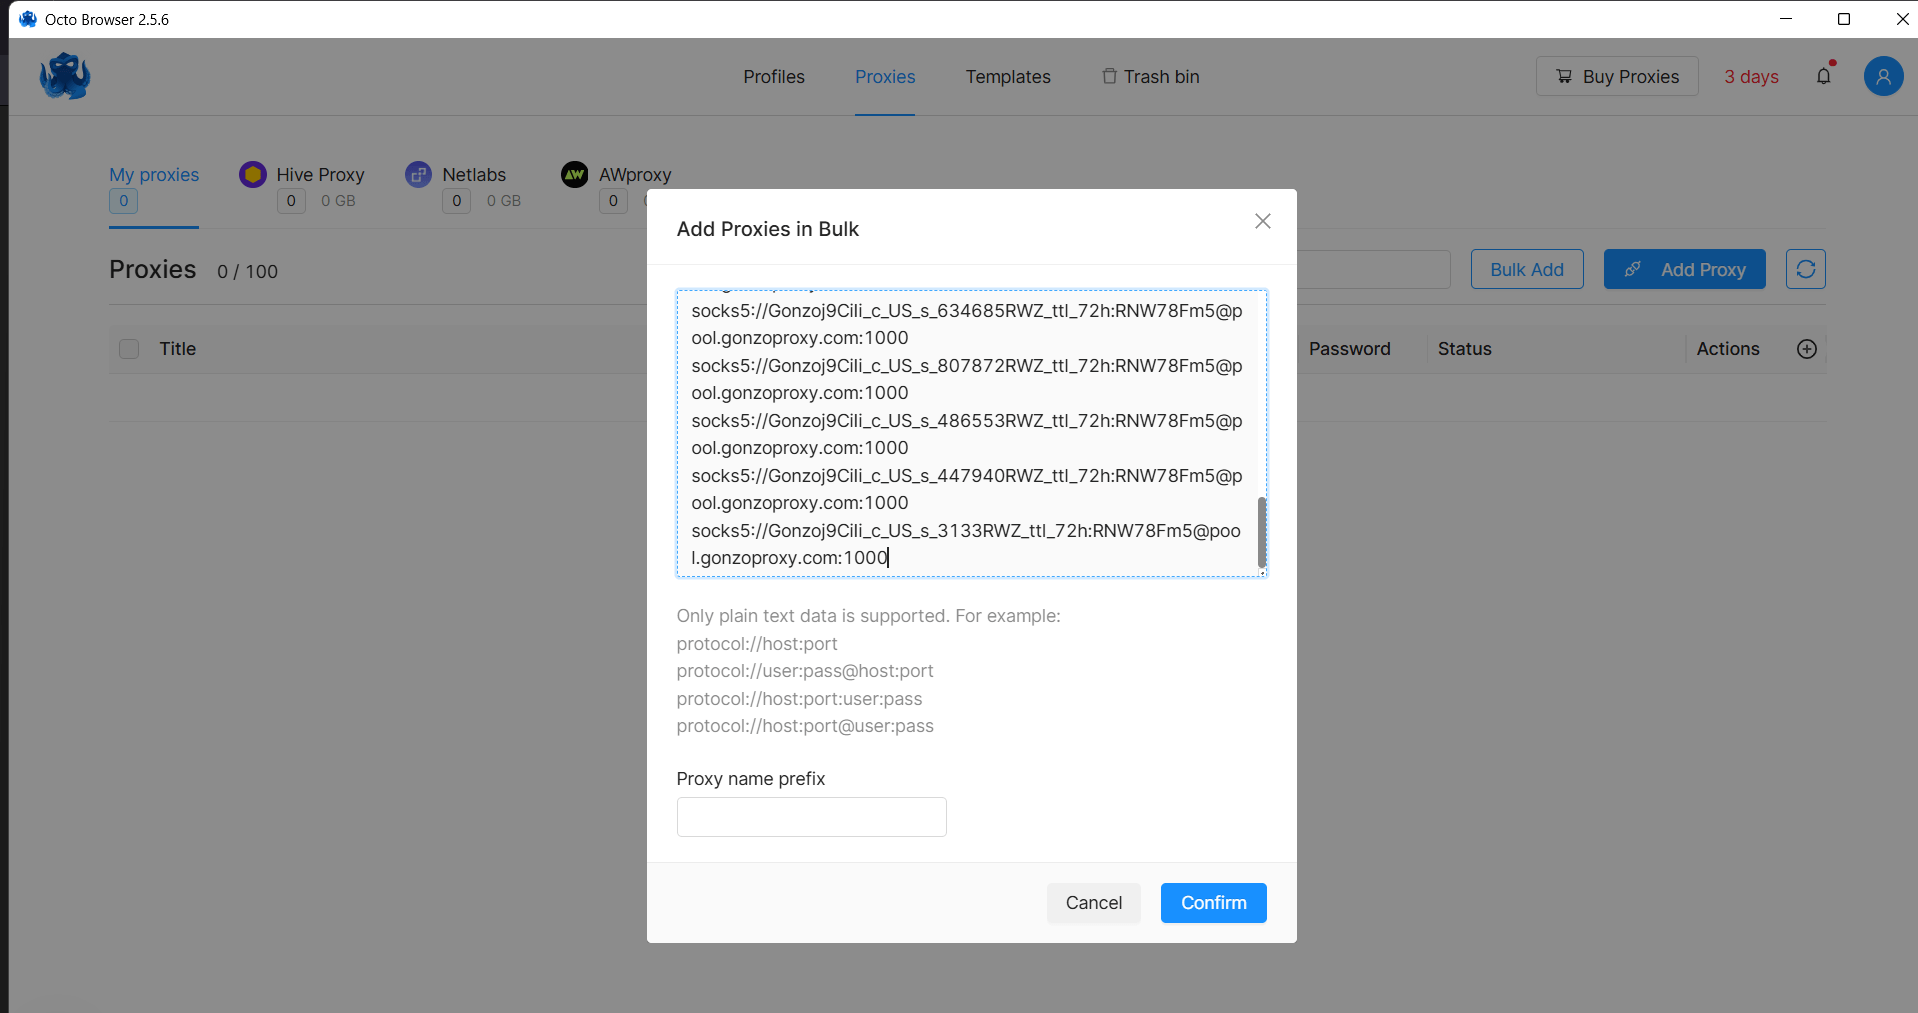Click the refresh proxies icon button
The height and width of the screenshot is (1013, 1918).
1805,269
